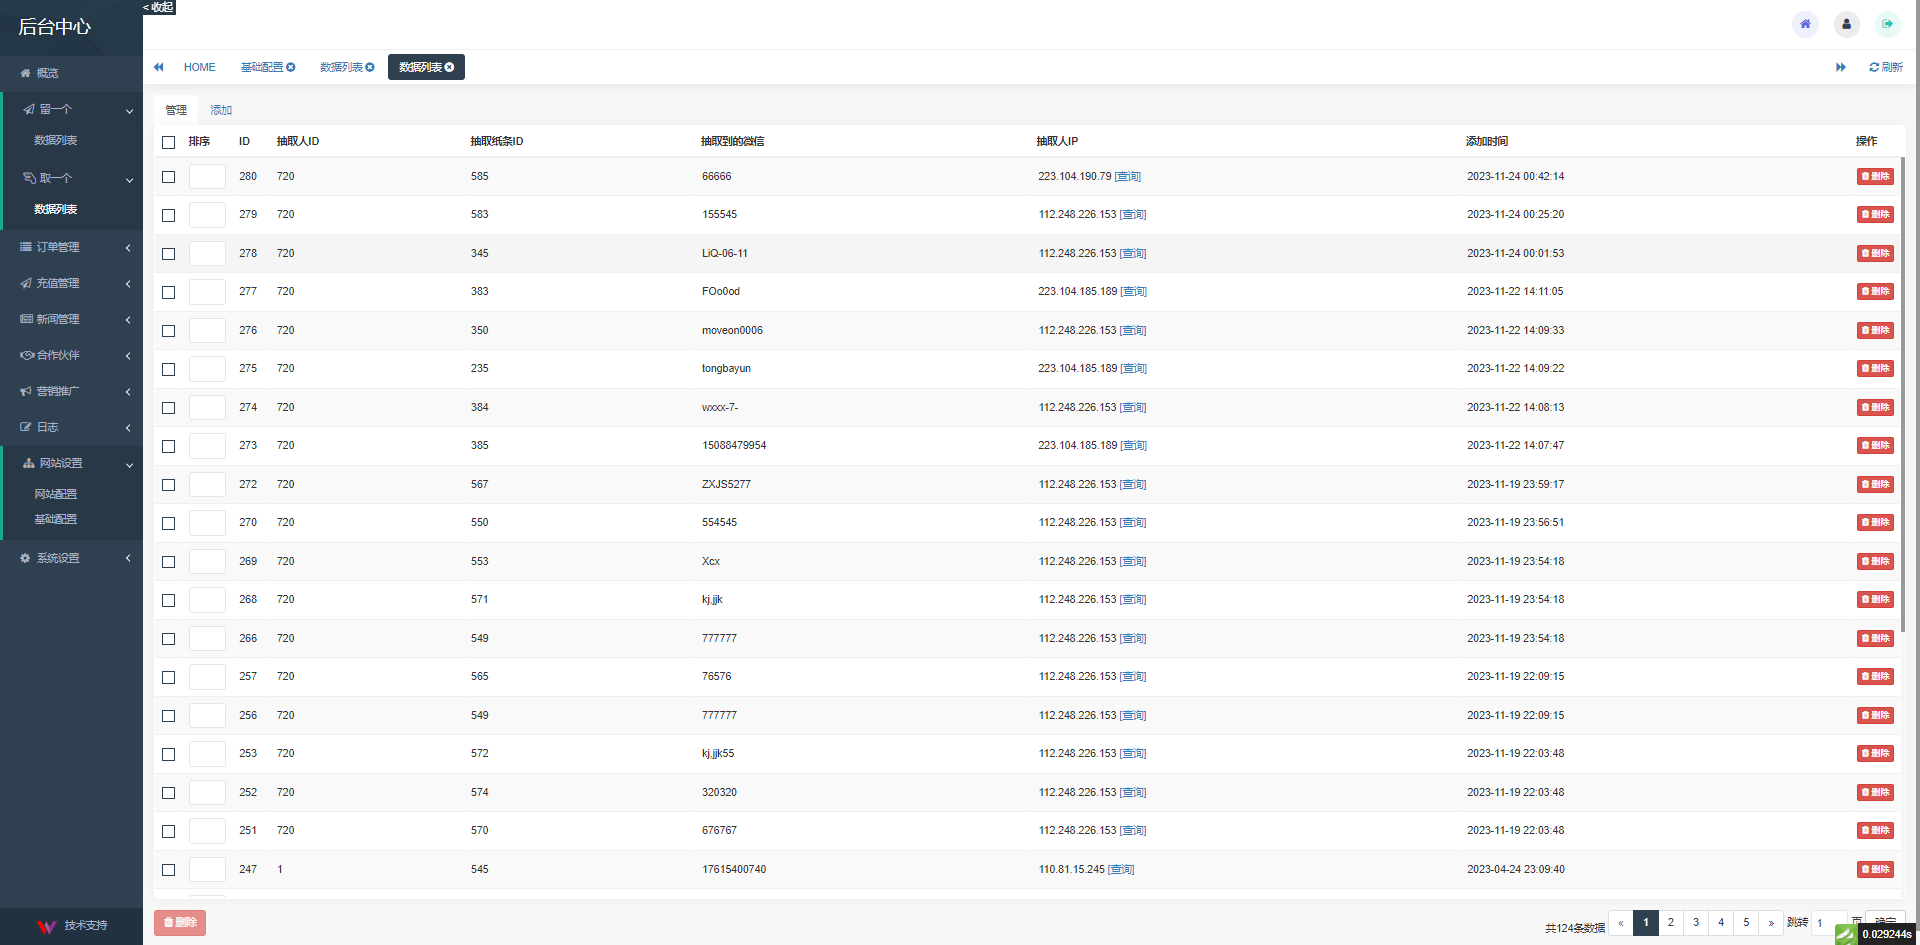Toggle the select-all checkbox in table header

click(x=168, y=142)
